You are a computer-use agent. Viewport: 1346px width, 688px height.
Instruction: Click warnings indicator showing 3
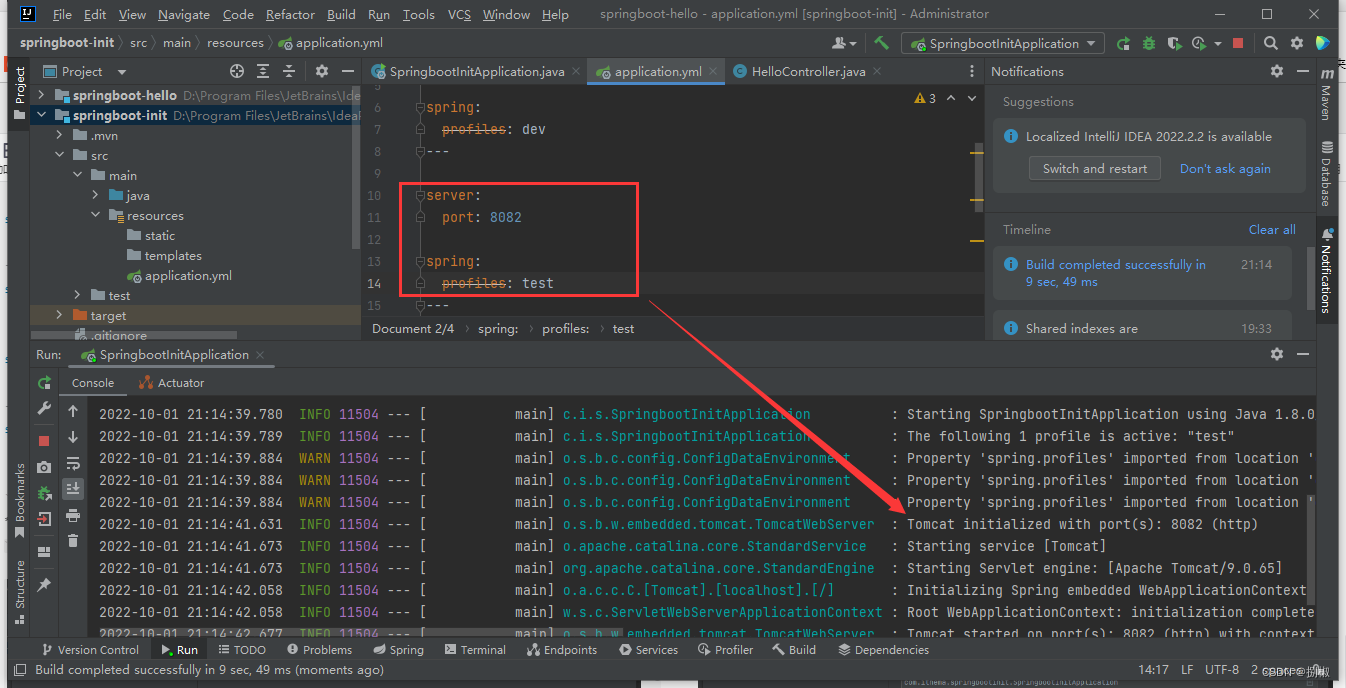[x=925, y=98]
